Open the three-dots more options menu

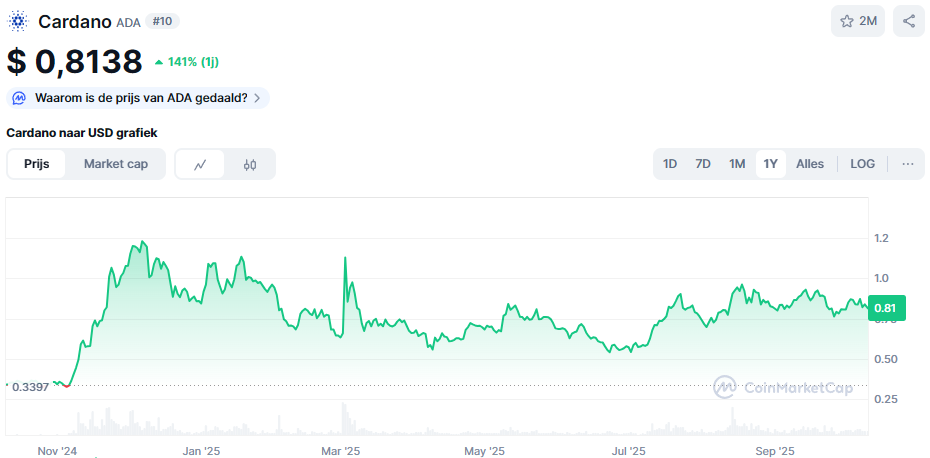(x=907, y=164)
